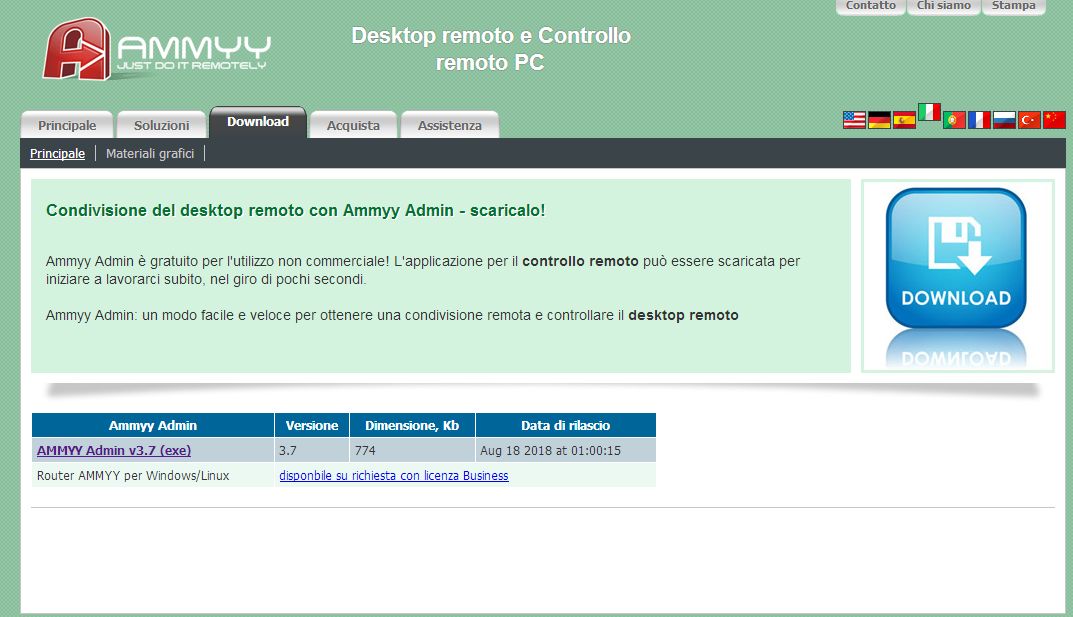The image size is (1073, 617).
Task: Switch language with the United States flag
Action: pos(854,120)
